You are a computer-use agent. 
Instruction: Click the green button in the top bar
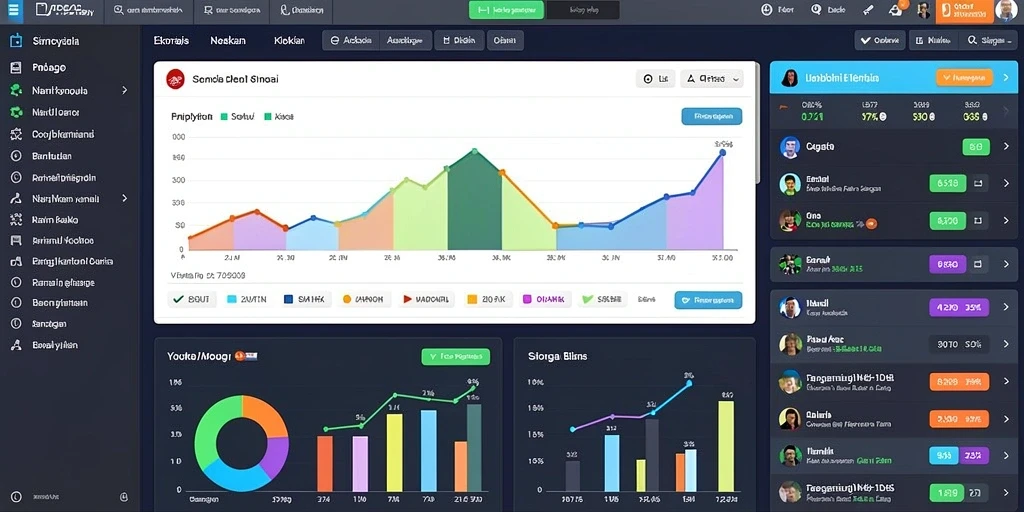click(506, 10)
